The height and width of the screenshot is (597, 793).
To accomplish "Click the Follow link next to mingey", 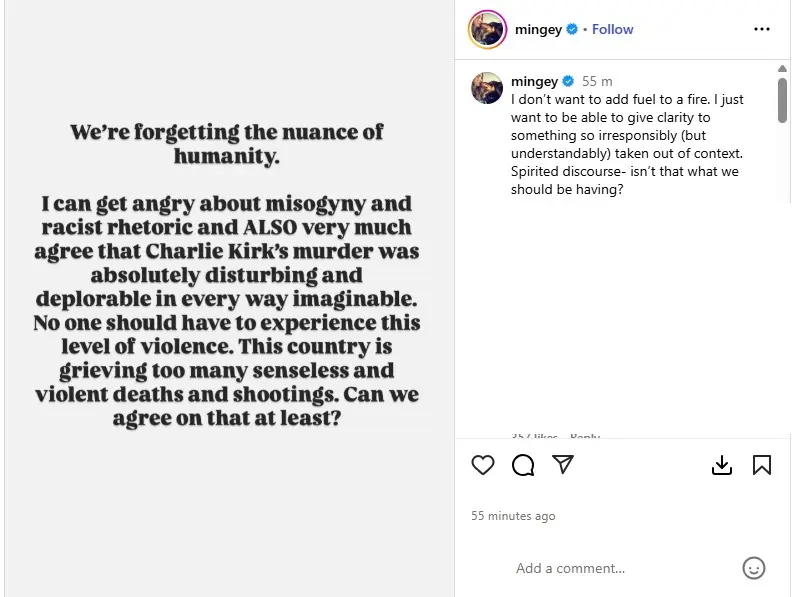I will pos(612,29).
